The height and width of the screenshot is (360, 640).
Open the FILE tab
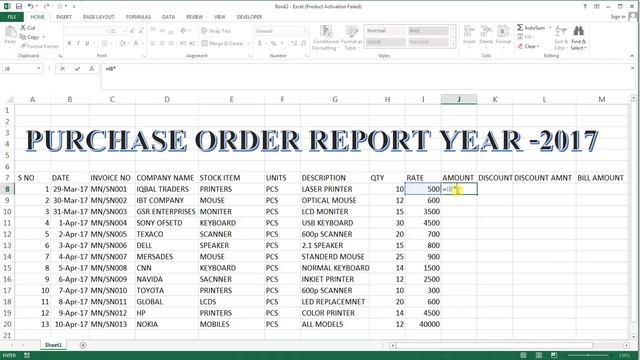(12, 17)
